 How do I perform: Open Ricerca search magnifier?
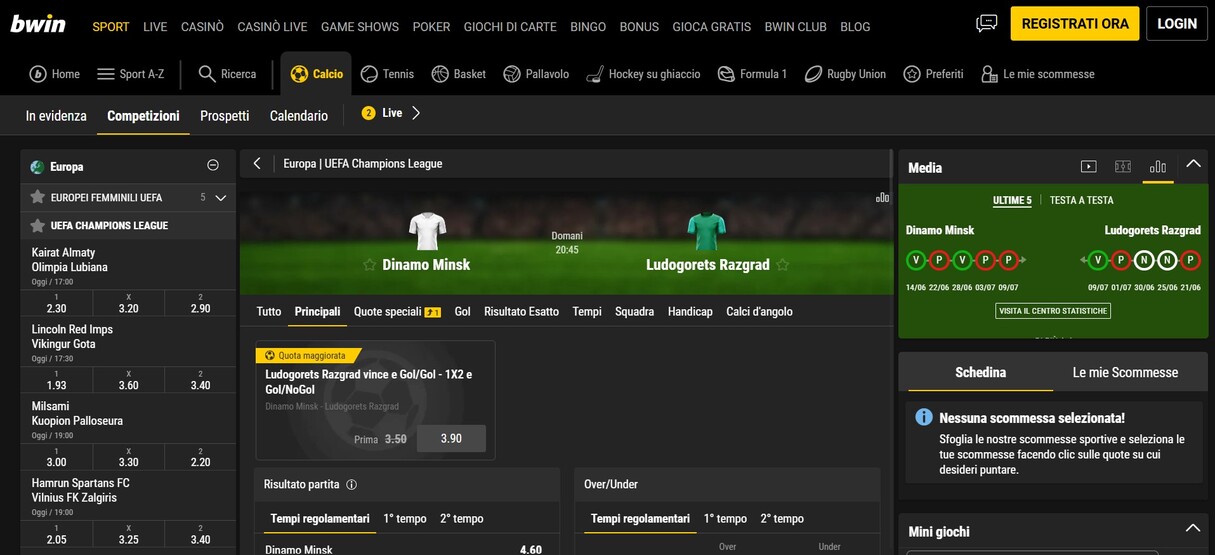pyautogui.click(x=207, y=74)
